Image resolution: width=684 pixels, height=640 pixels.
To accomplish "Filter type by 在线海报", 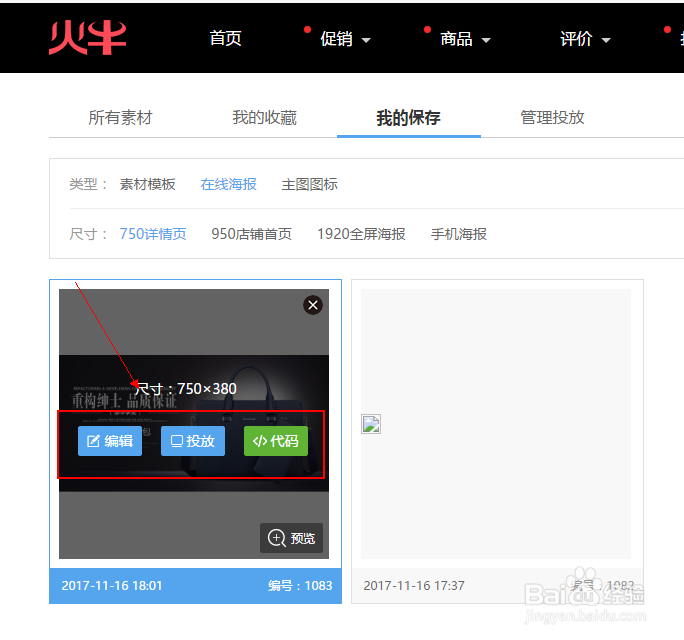I will tap(229, 184).
